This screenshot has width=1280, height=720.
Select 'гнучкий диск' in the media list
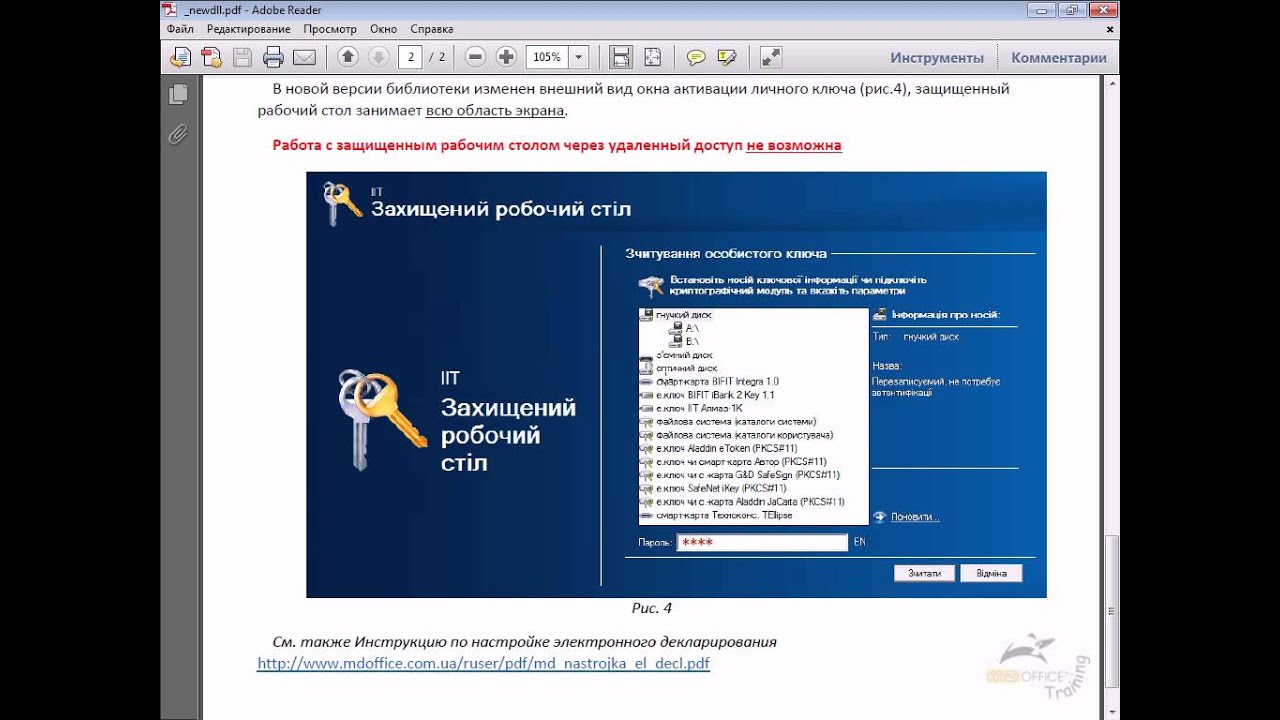[x=683, y=314]
